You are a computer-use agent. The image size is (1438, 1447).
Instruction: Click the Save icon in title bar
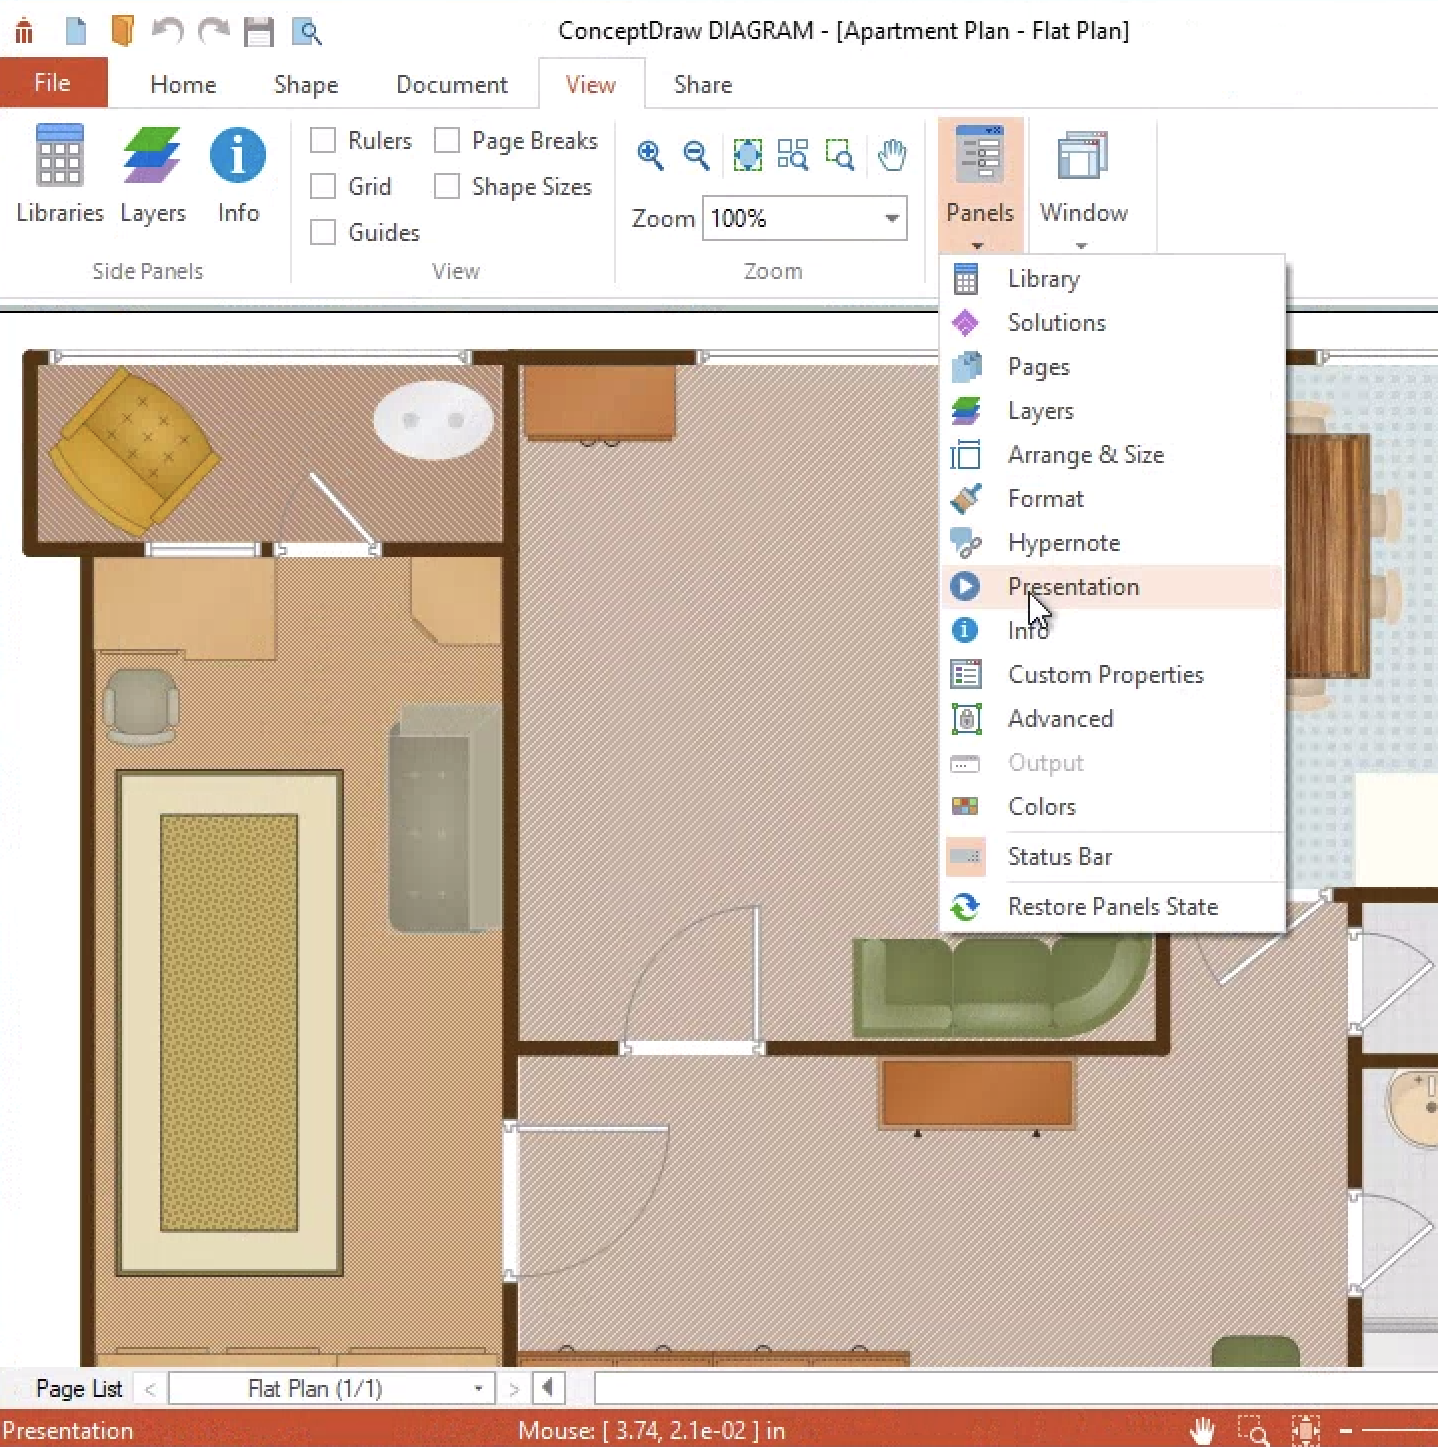pyautogui.click(x=259, y=32)
